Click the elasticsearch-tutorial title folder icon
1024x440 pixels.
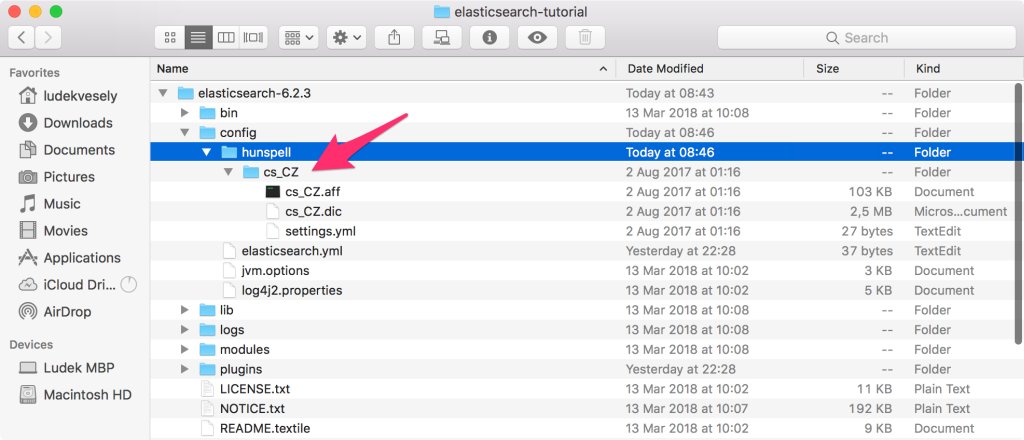tap(442, 12)
